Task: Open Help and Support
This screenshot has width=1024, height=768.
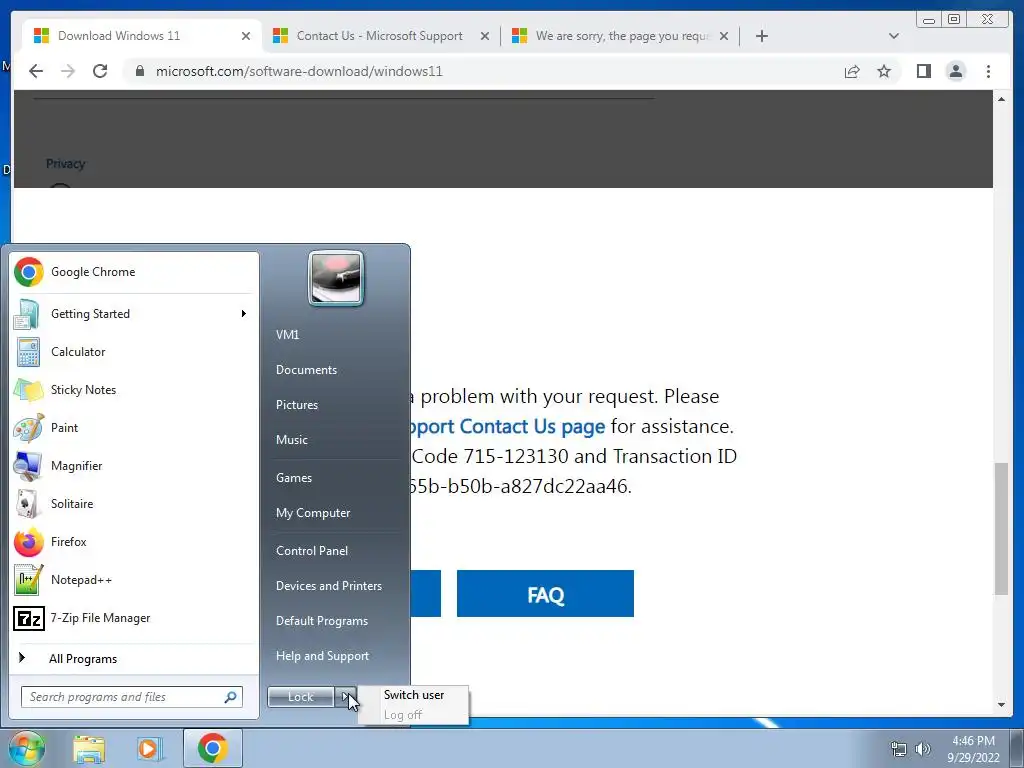Action: (x=323, y=656)
